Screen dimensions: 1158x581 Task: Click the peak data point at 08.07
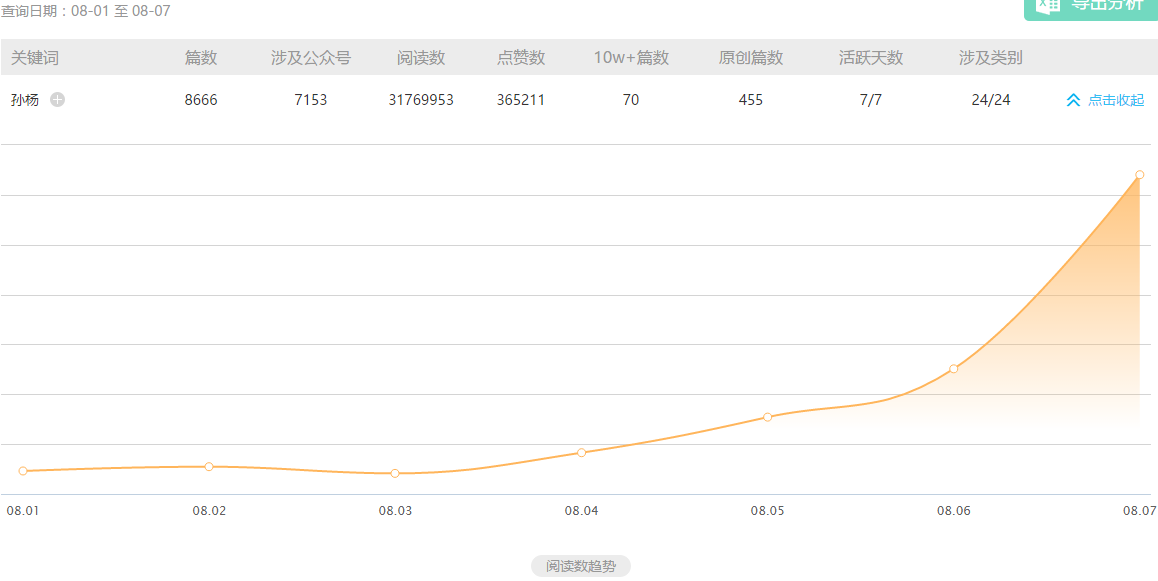click(x=1139, y=175)
